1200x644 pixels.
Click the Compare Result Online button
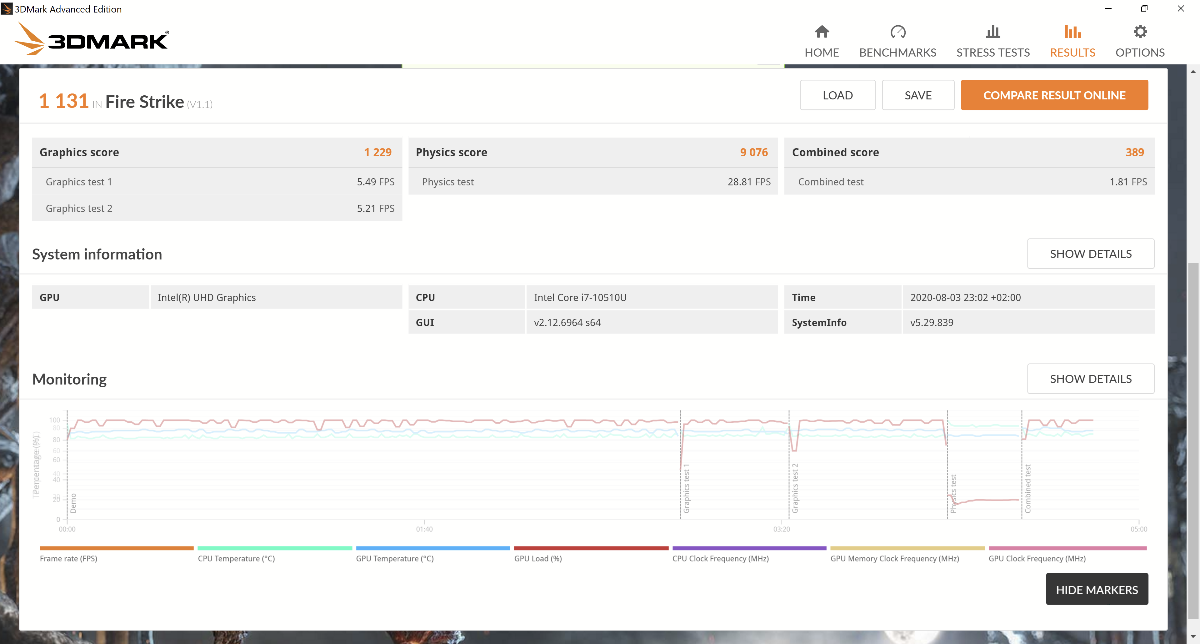click(x=1054, y=95)
